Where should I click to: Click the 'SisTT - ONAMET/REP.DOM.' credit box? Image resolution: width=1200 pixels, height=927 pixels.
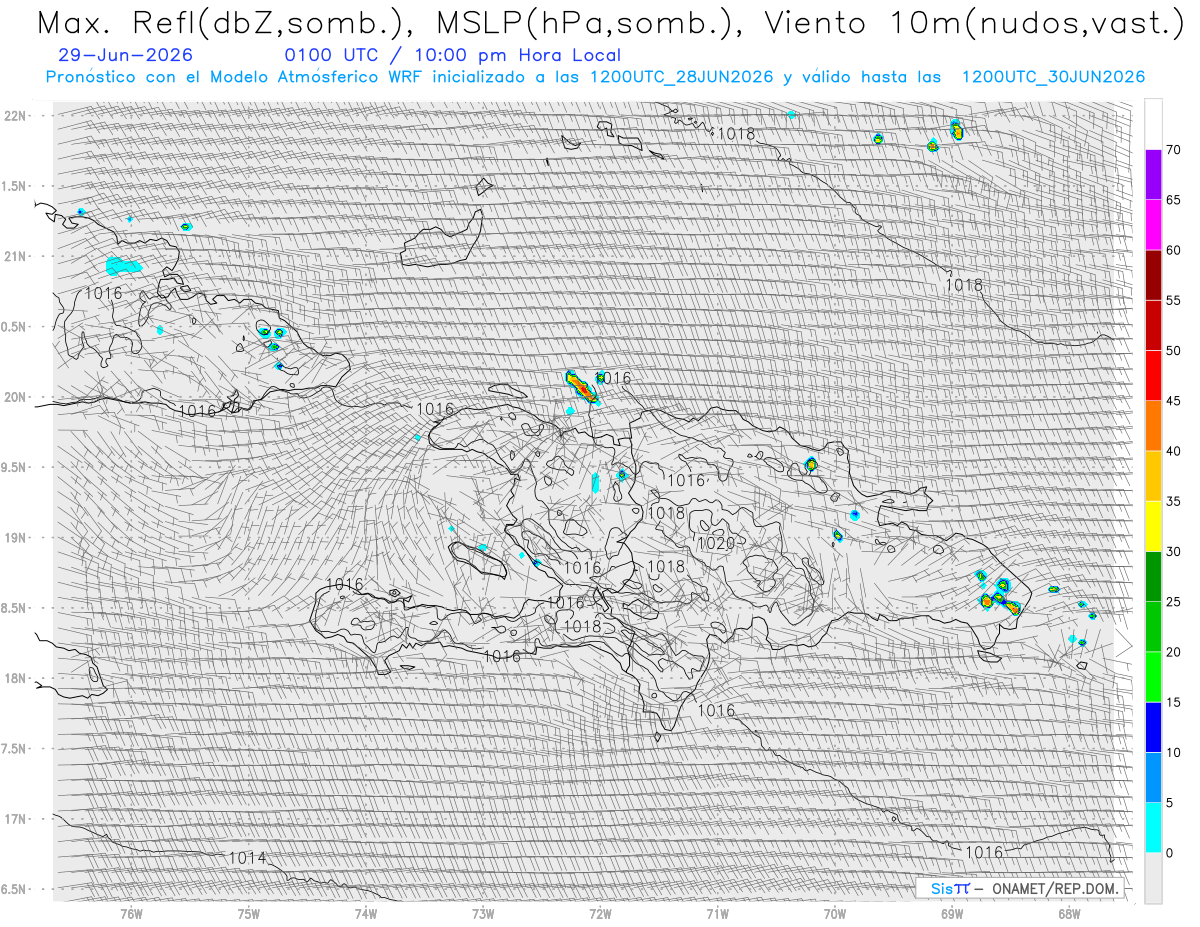(1019, 888)
